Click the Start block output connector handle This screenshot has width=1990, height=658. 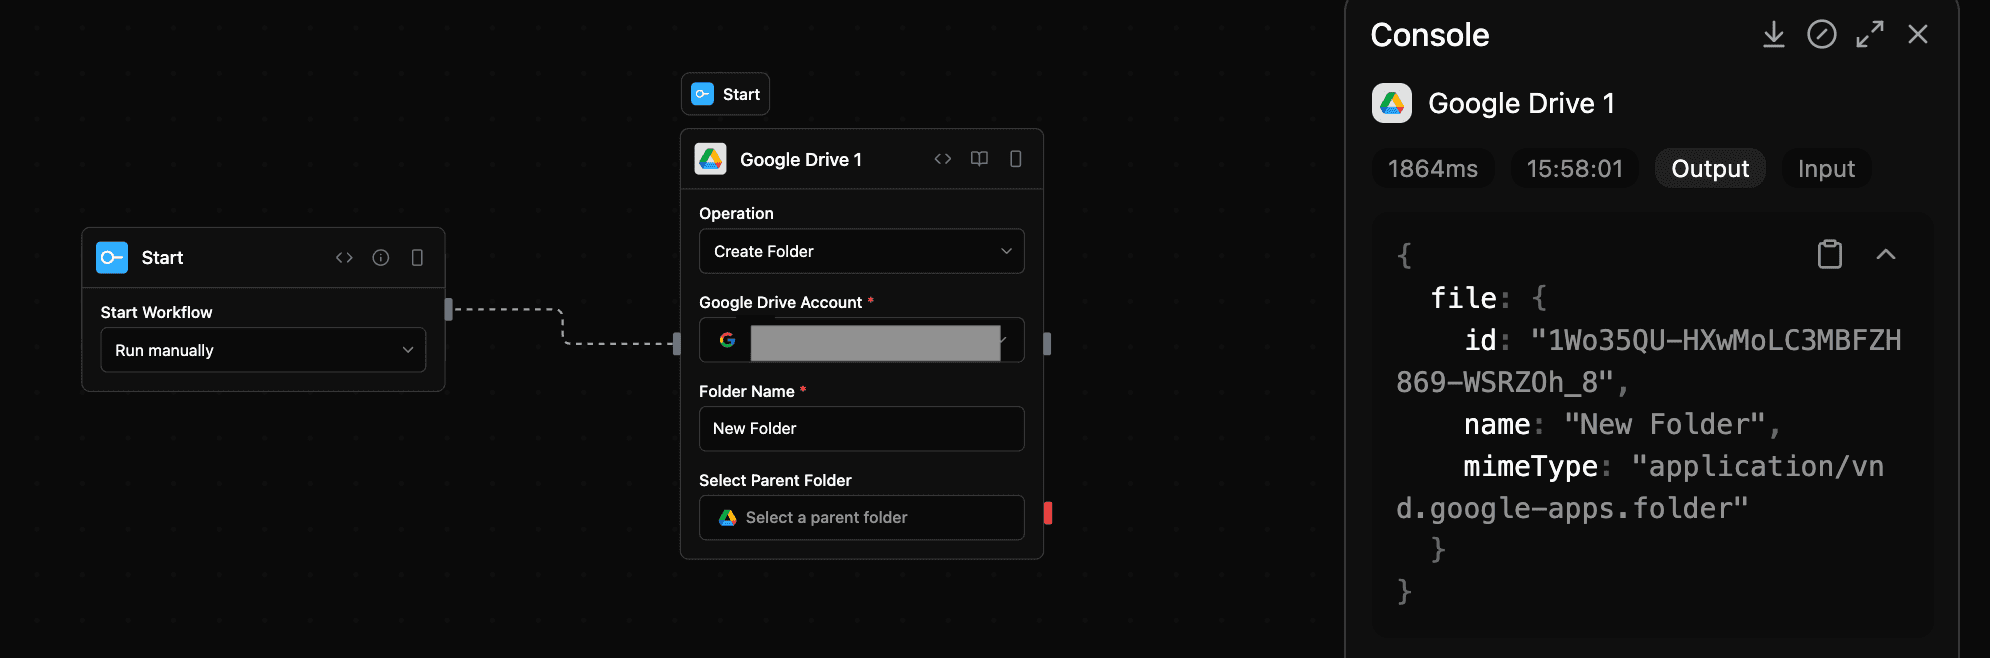tap(448, 309)
